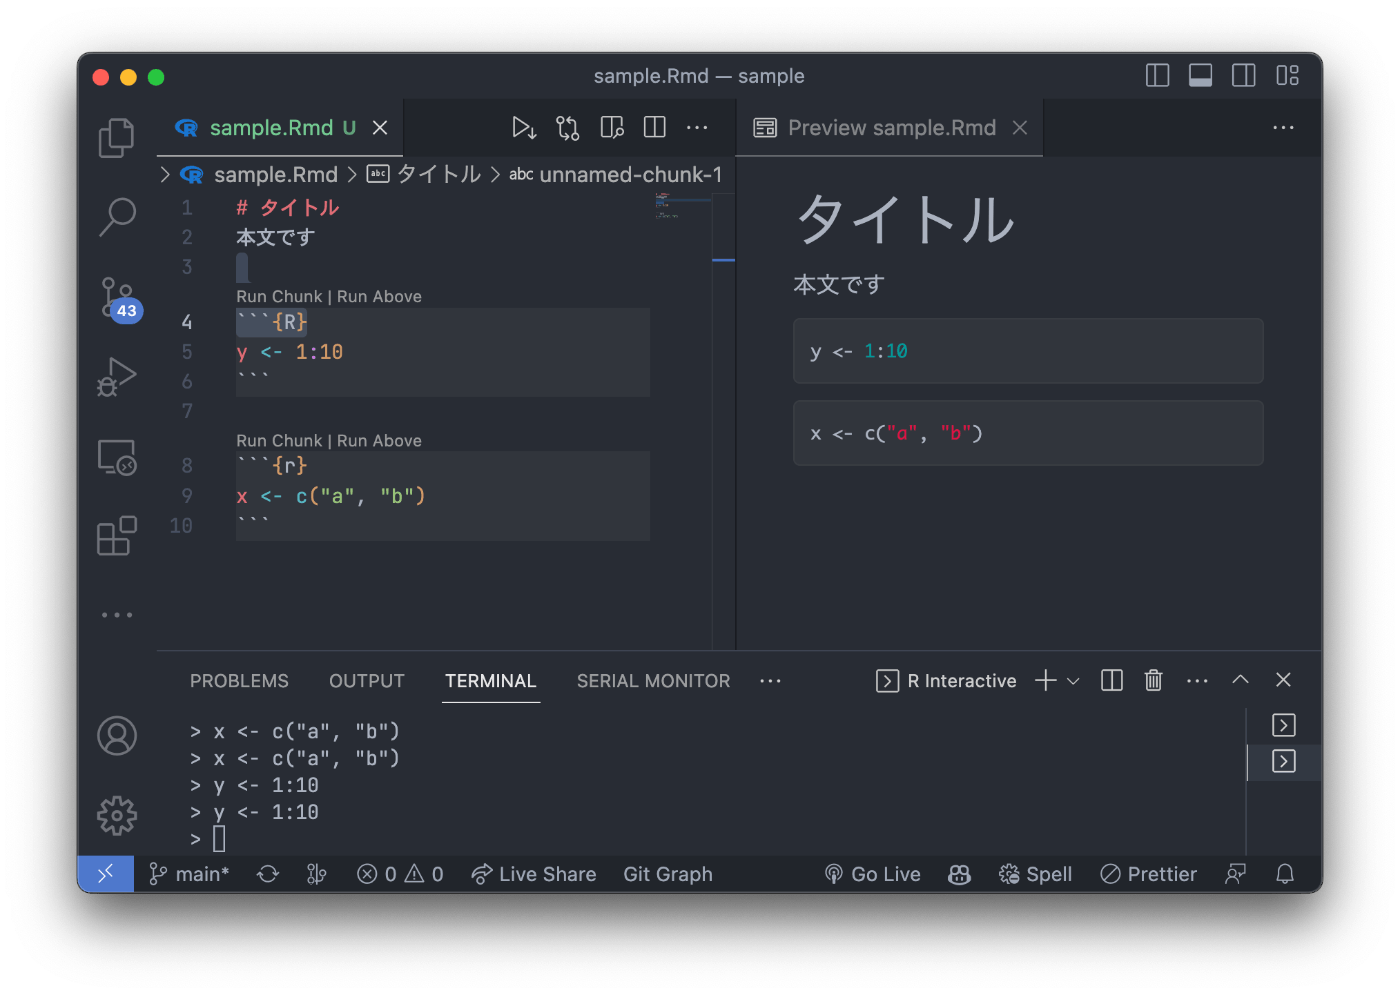Split the terminal panel
Screen dimensions: 1400x995
pyautogui.click(x=1112, y=681)
